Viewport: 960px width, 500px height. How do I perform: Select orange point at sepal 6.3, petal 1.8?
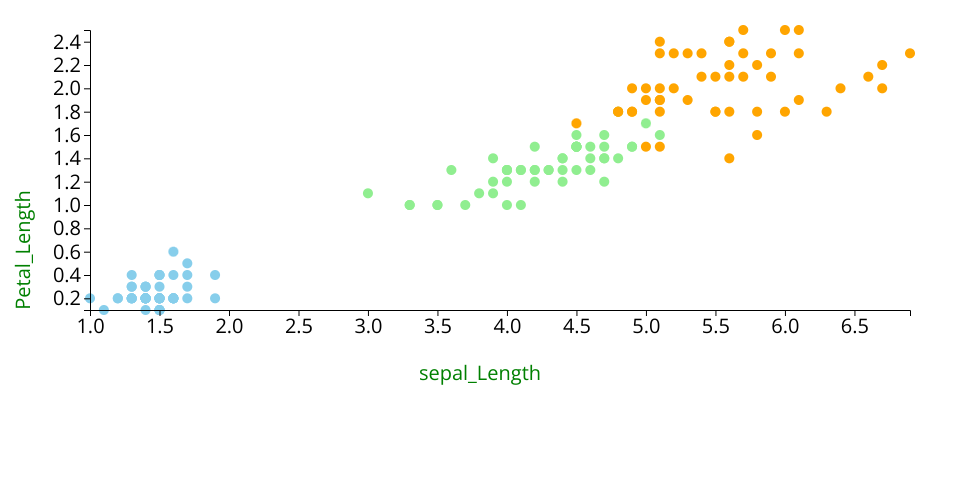tap(826, 111)
